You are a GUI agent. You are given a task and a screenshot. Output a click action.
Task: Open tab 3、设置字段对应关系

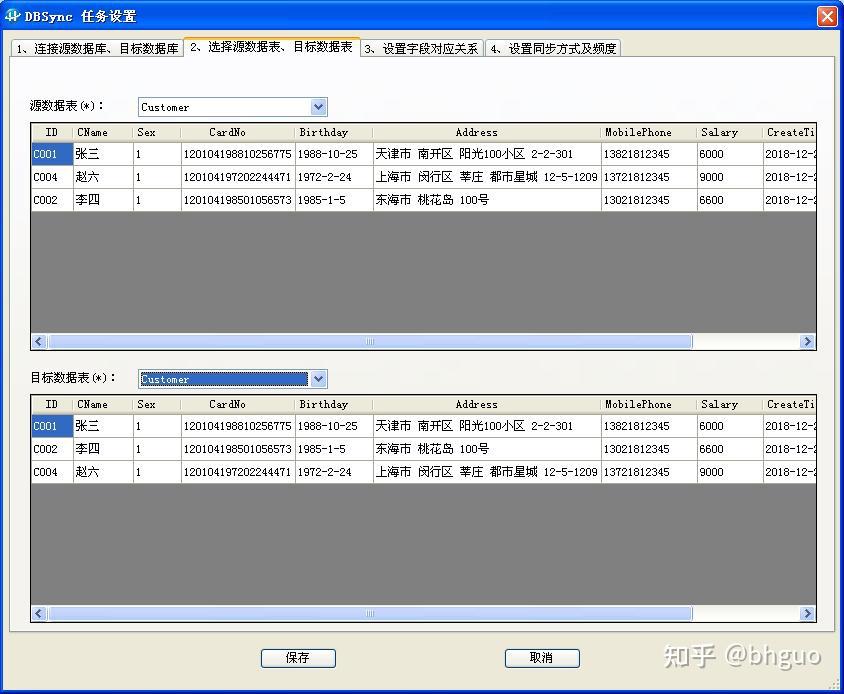coord(420,47)
